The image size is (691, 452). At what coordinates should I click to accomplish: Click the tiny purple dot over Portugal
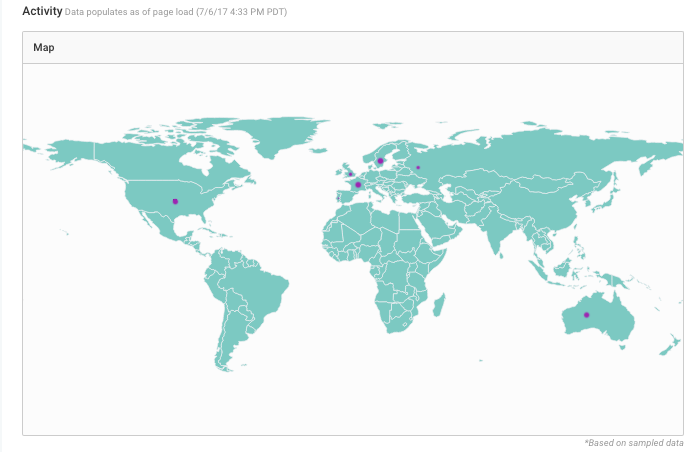point(338,198)
